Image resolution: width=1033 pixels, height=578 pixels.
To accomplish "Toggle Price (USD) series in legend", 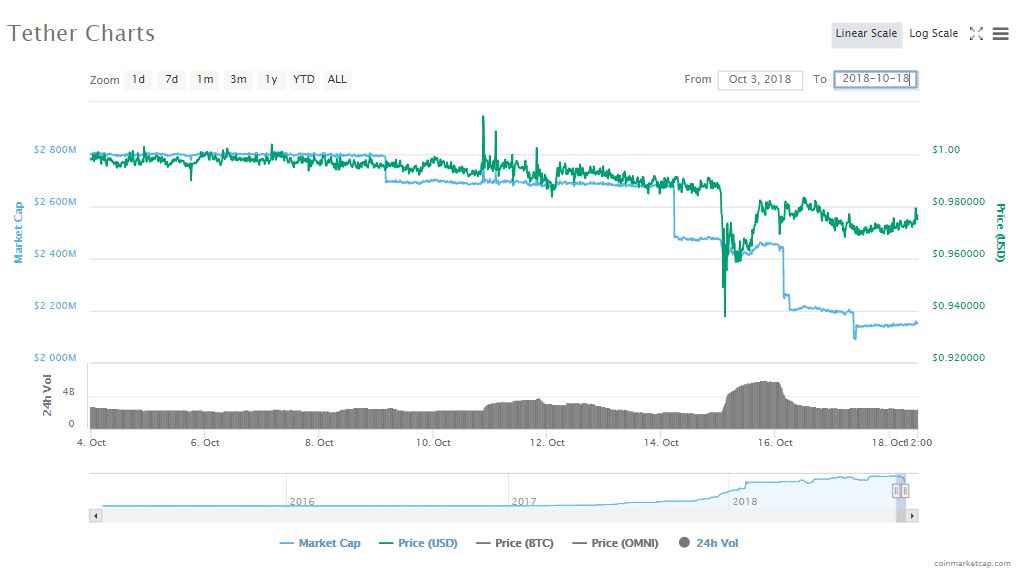I will [x=418, y=543].
